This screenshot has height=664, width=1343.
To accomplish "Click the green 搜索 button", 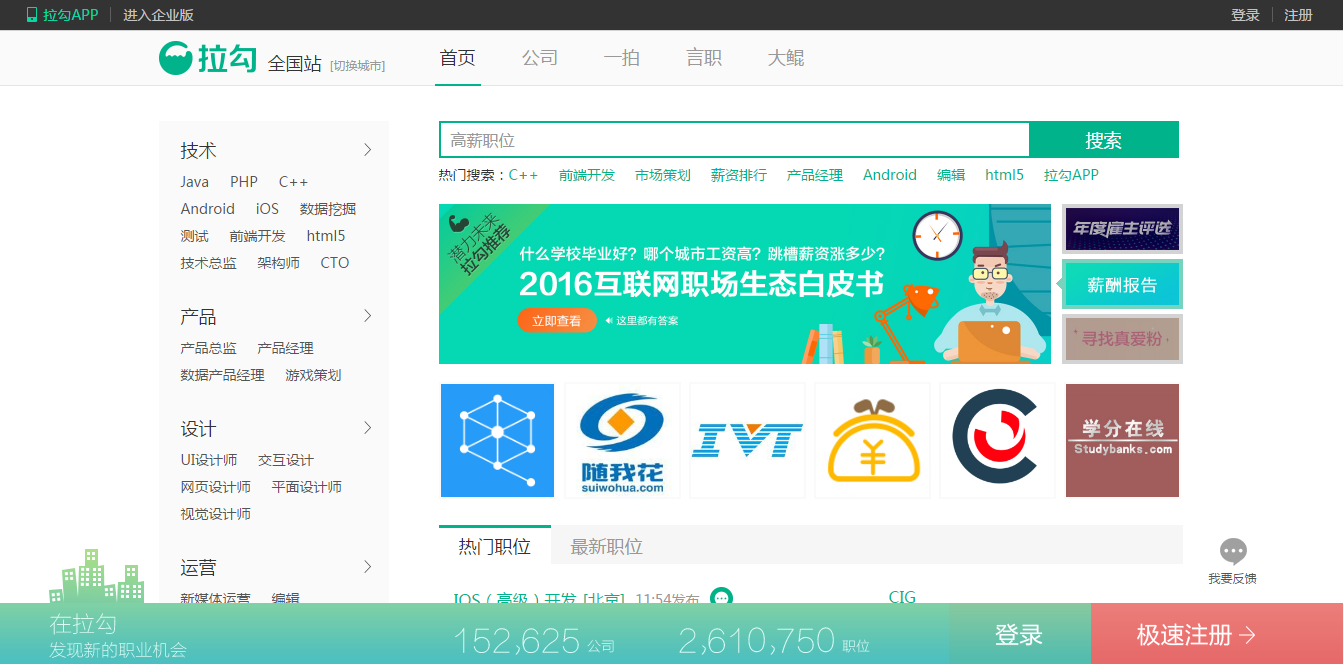I will [1104, 140].
